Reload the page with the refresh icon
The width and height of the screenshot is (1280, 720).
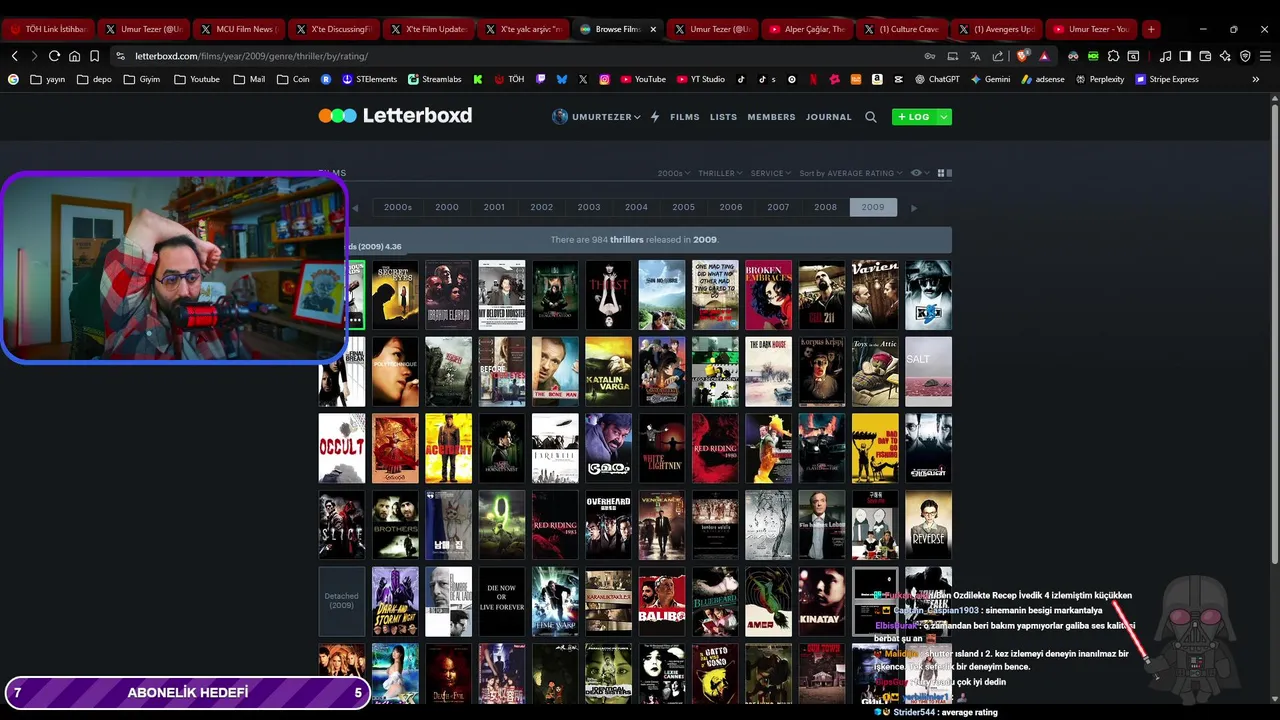click(x=54, y=56)
